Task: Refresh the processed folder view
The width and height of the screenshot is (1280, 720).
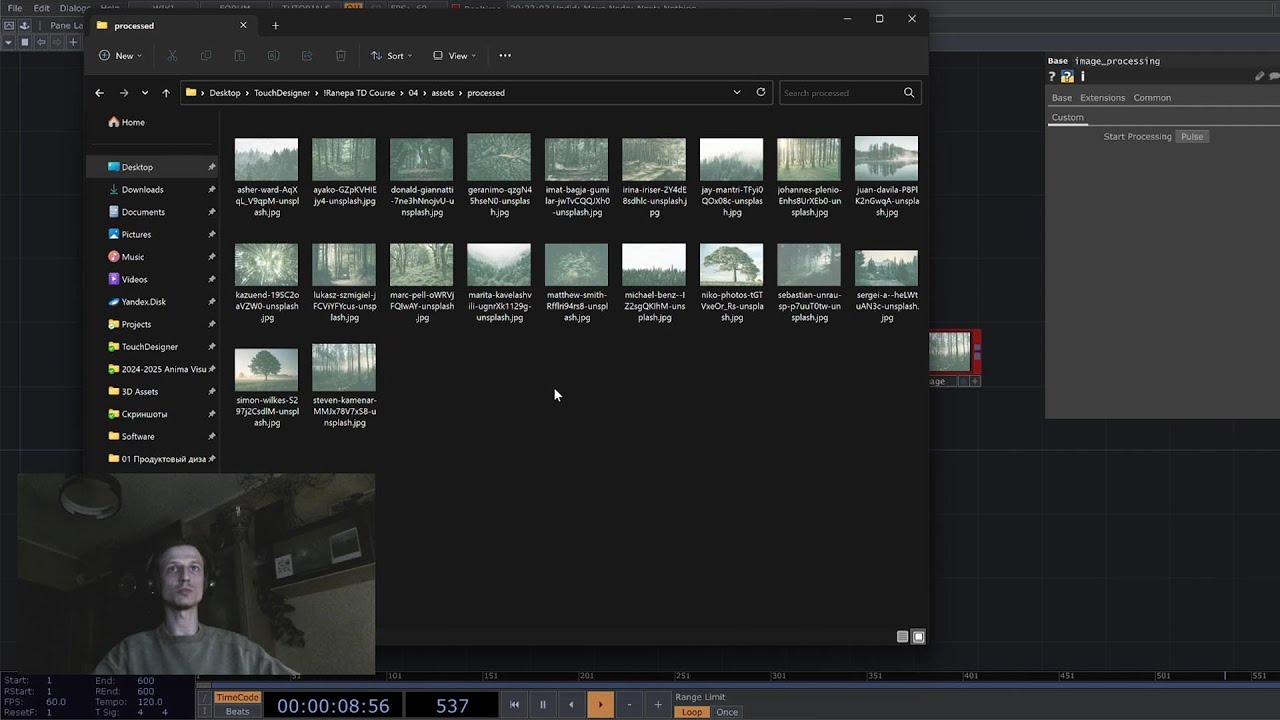Action: tap(761, 92)
